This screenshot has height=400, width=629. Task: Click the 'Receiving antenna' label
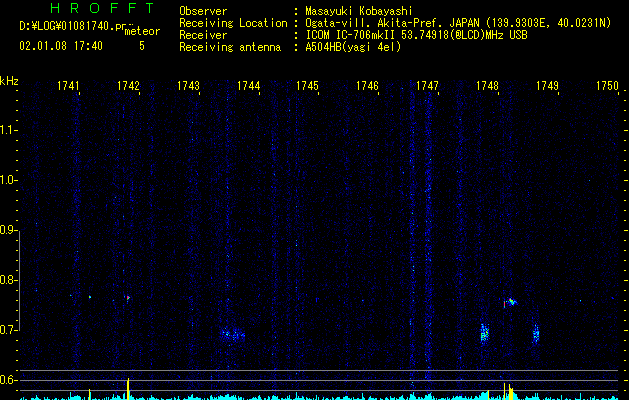pyautogui.click(x=230, y=47)
